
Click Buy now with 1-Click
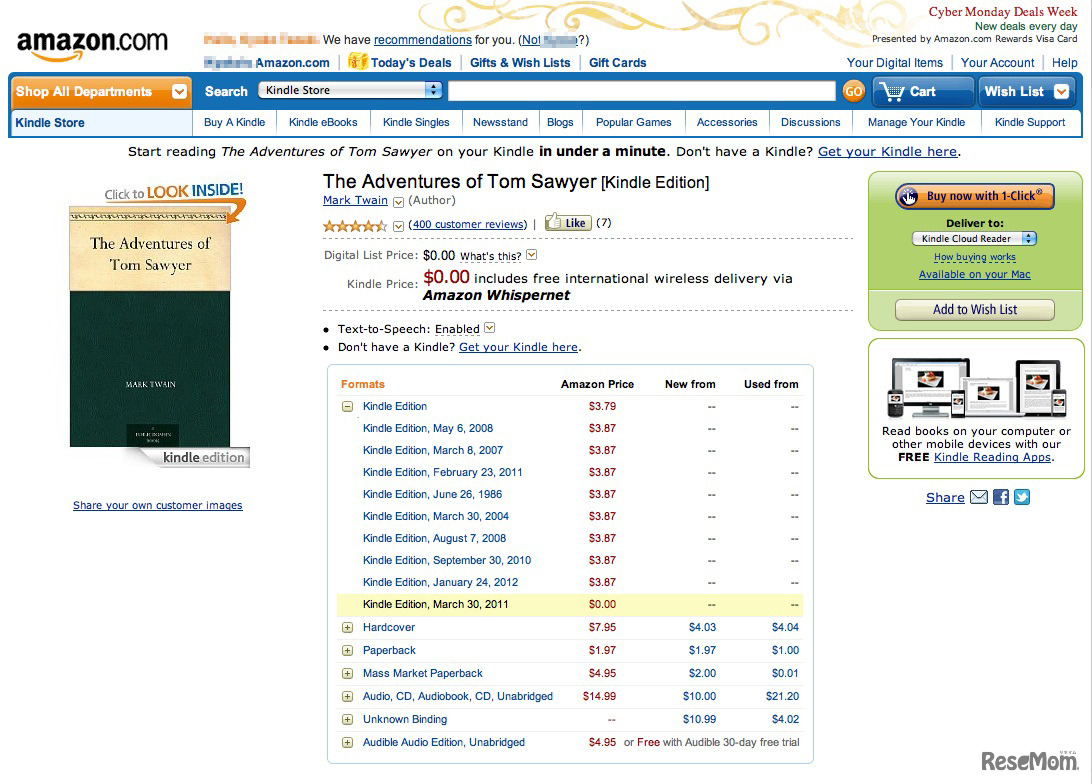click(974, 196)
